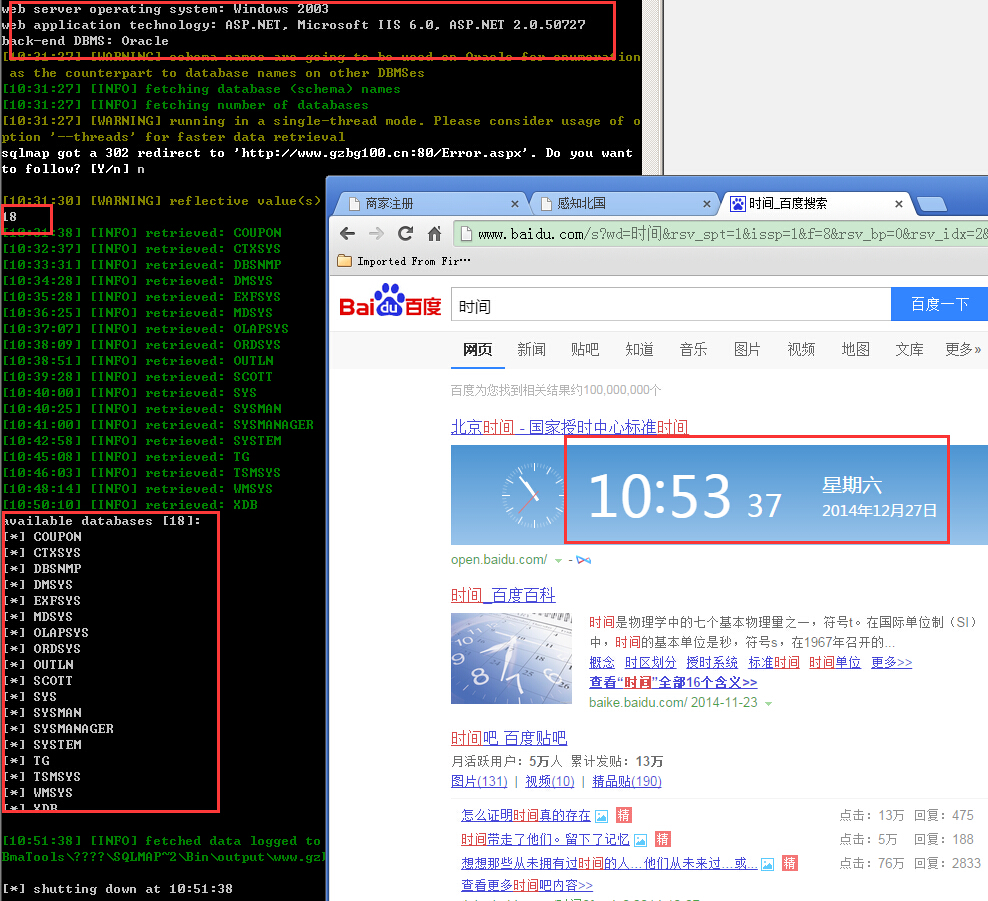Select the 地图 search category
Image resolution: width=988 pixels, height=901 pixels.
click(855, 350)
